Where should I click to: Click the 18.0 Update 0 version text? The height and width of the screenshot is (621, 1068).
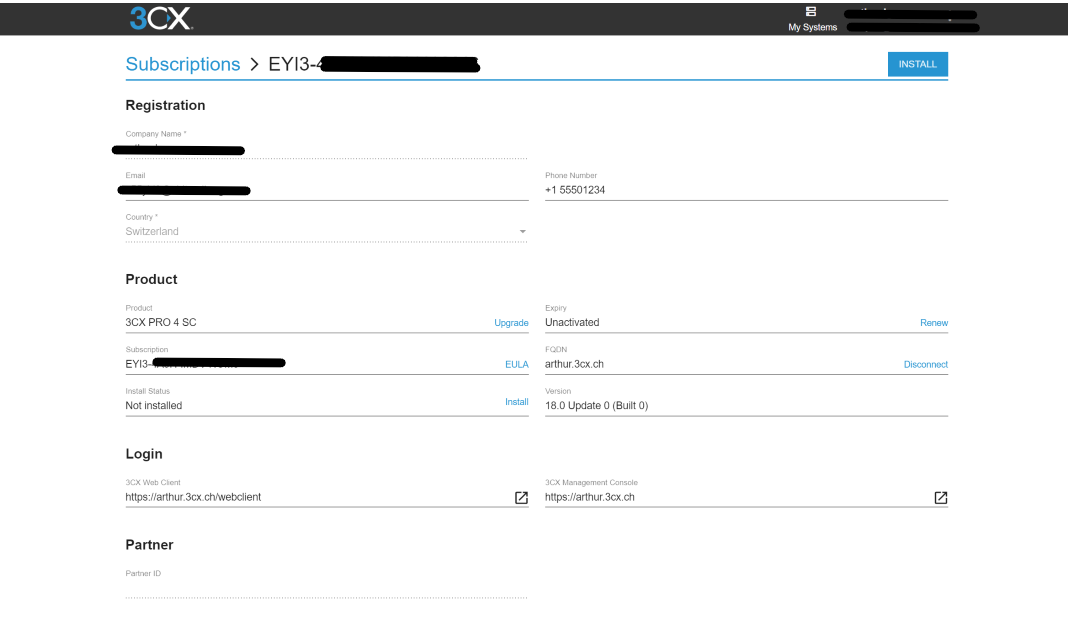[597, 405]
